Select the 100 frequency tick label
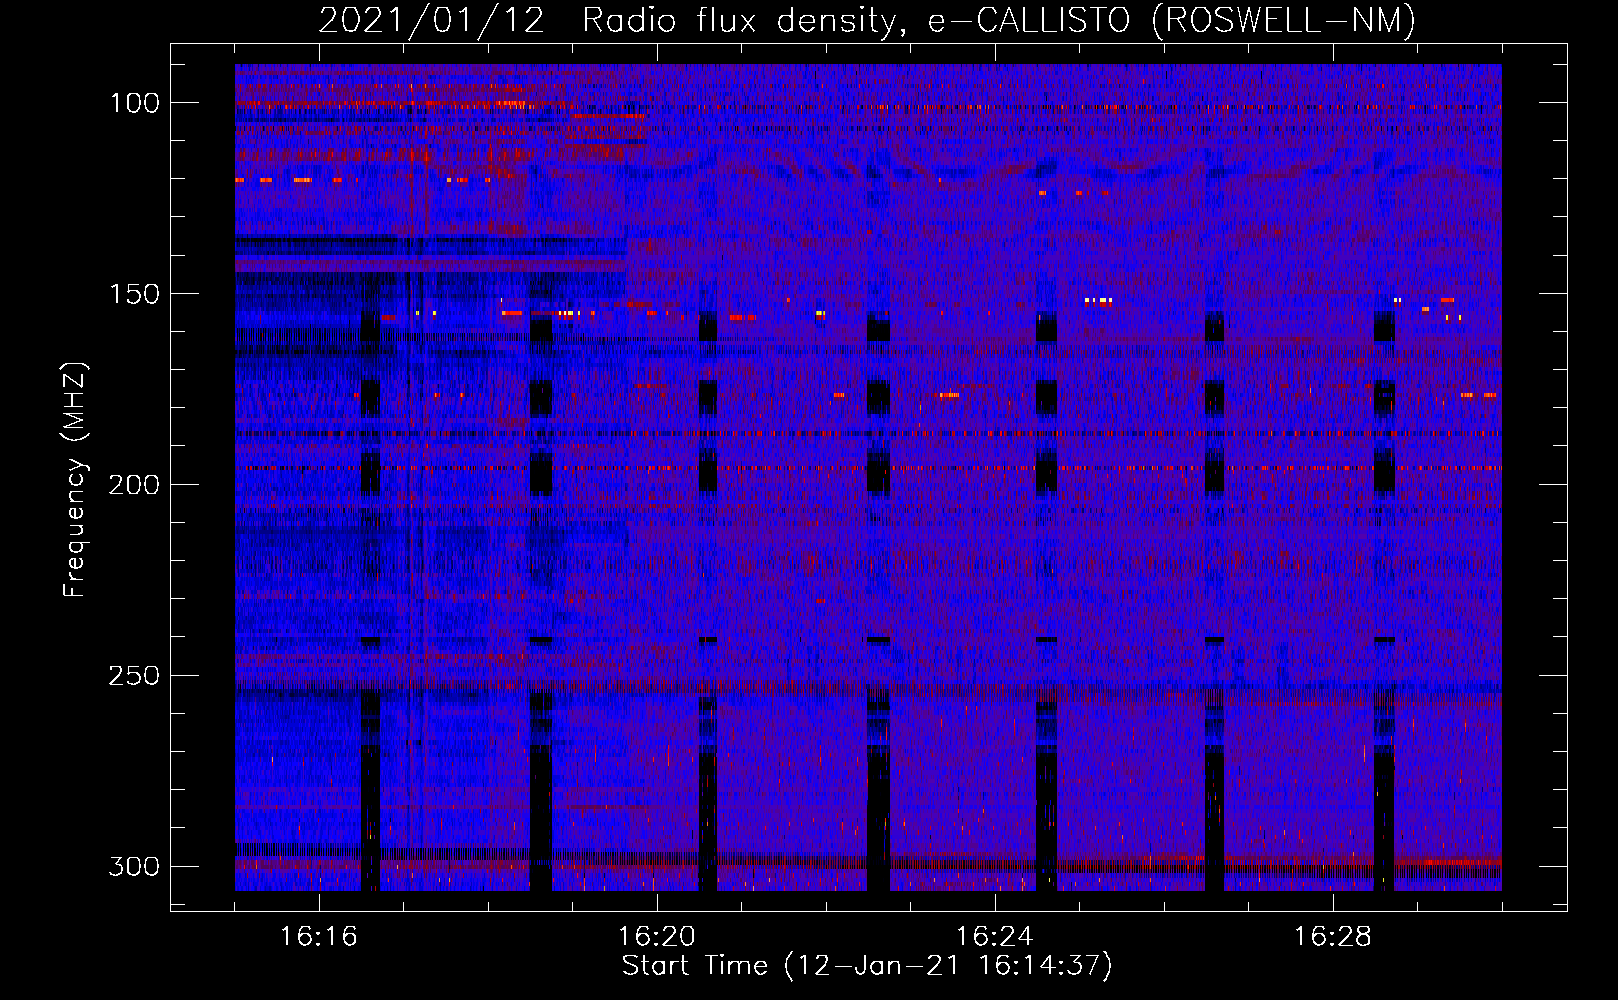The width and height of the screenshot is (1618, 1000). tap(134, 103)
